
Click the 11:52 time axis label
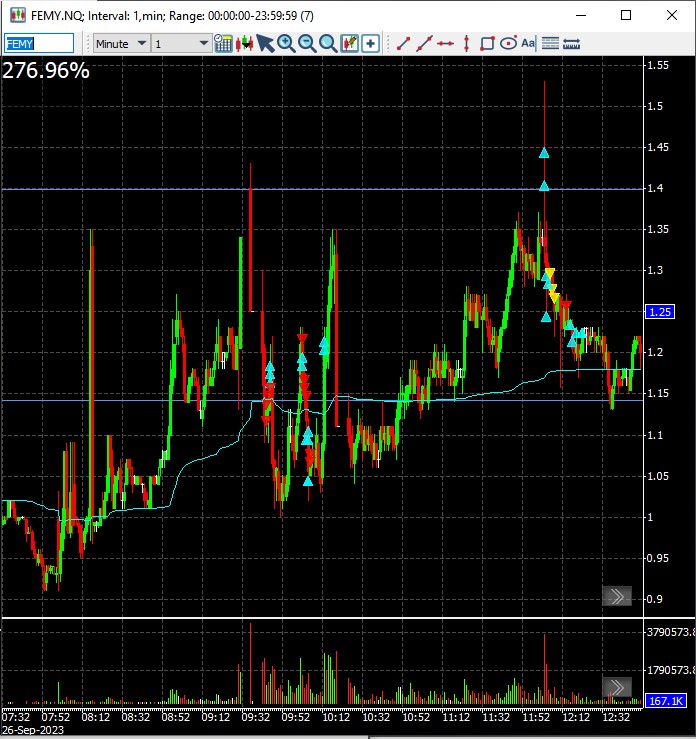pyautogui.click(x=536, y=717)
